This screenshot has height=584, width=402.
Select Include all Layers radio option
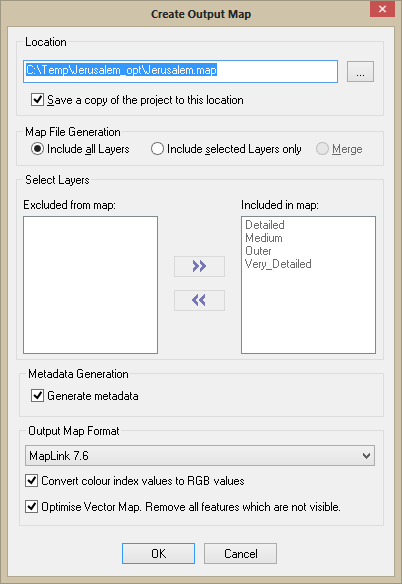click(x=37, y=149)
